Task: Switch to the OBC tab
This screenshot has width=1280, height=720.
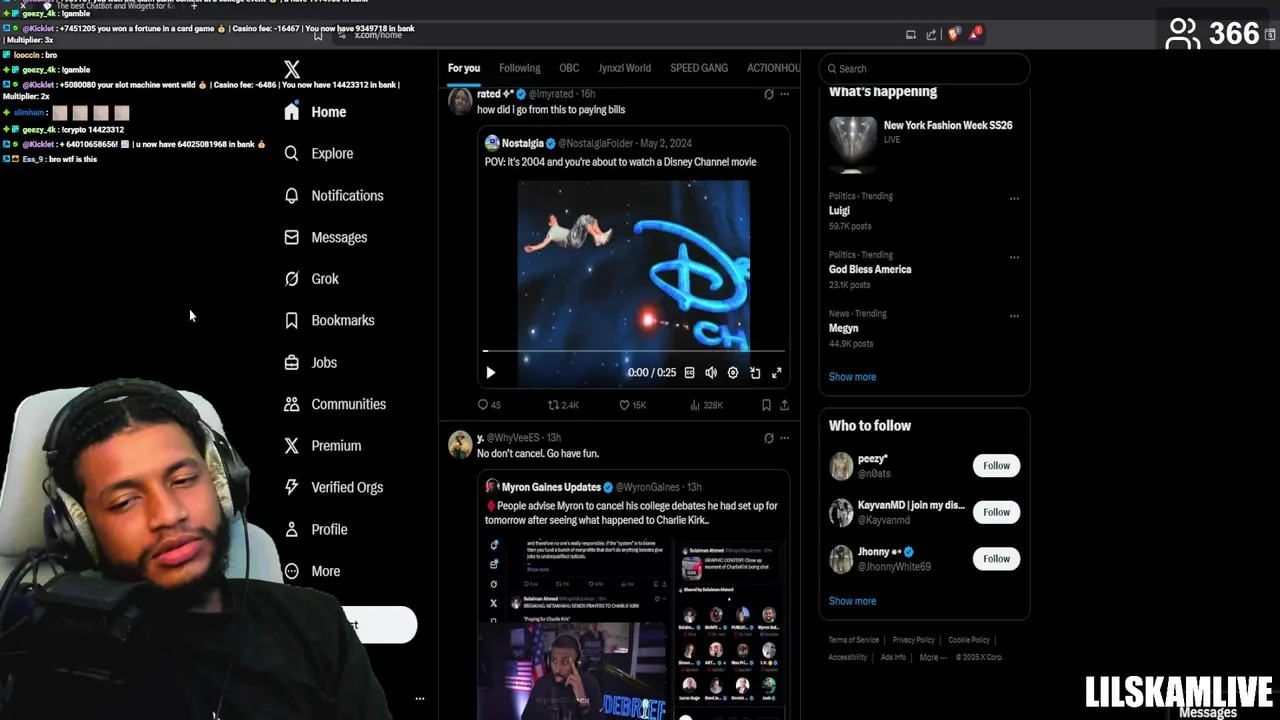Action: (x=569, y=68)
